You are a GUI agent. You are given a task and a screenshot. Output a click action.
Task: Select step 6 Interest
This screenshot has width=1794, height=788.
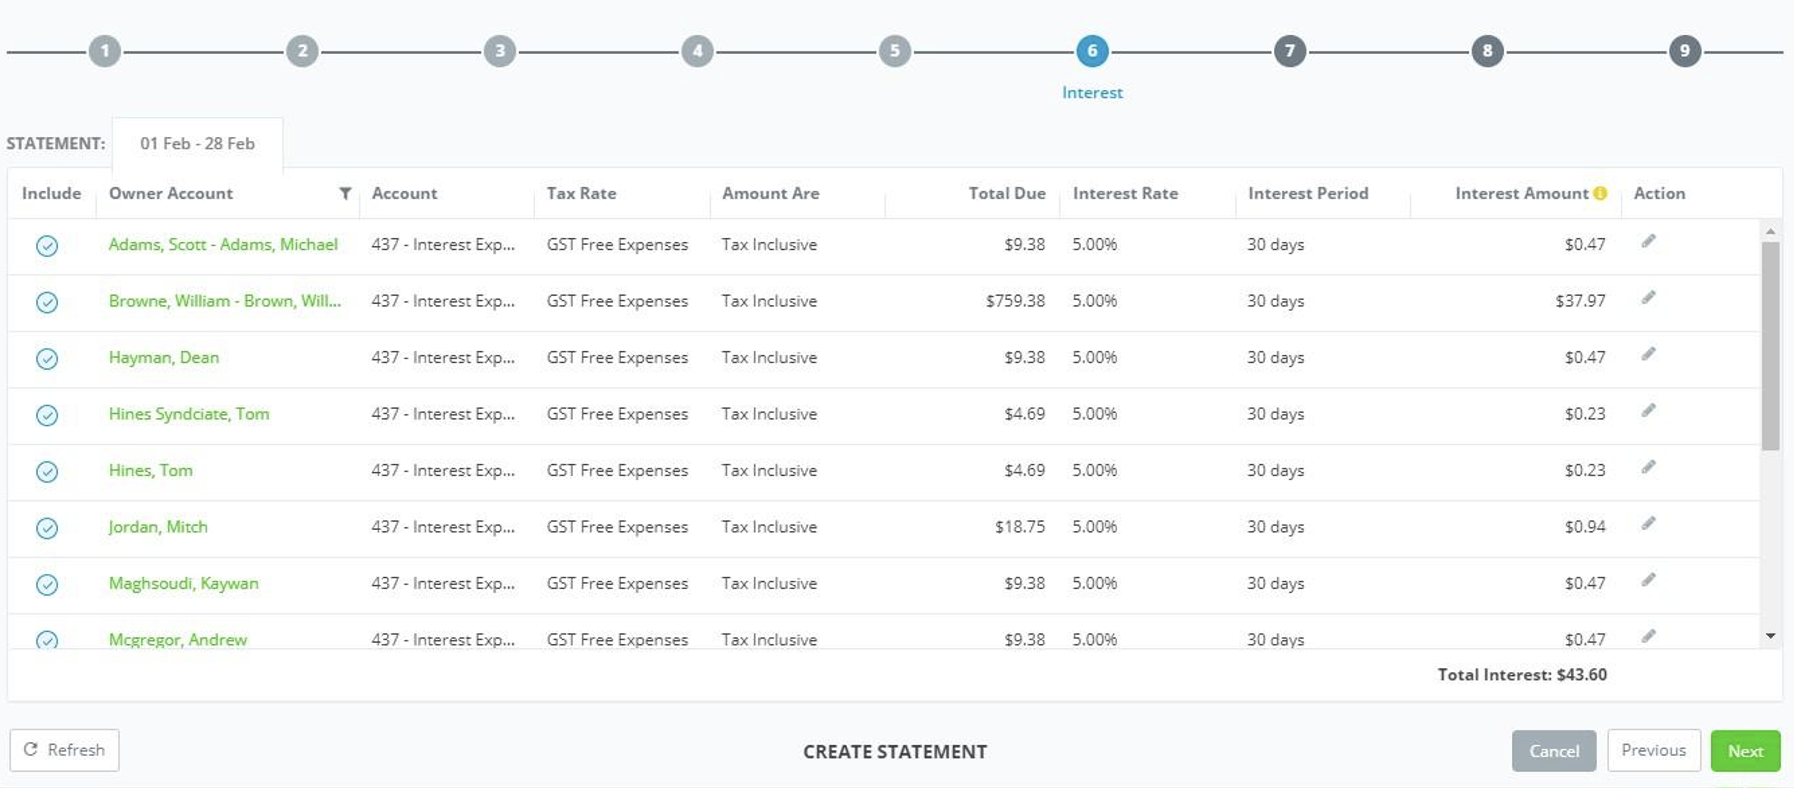(1092, 51)
